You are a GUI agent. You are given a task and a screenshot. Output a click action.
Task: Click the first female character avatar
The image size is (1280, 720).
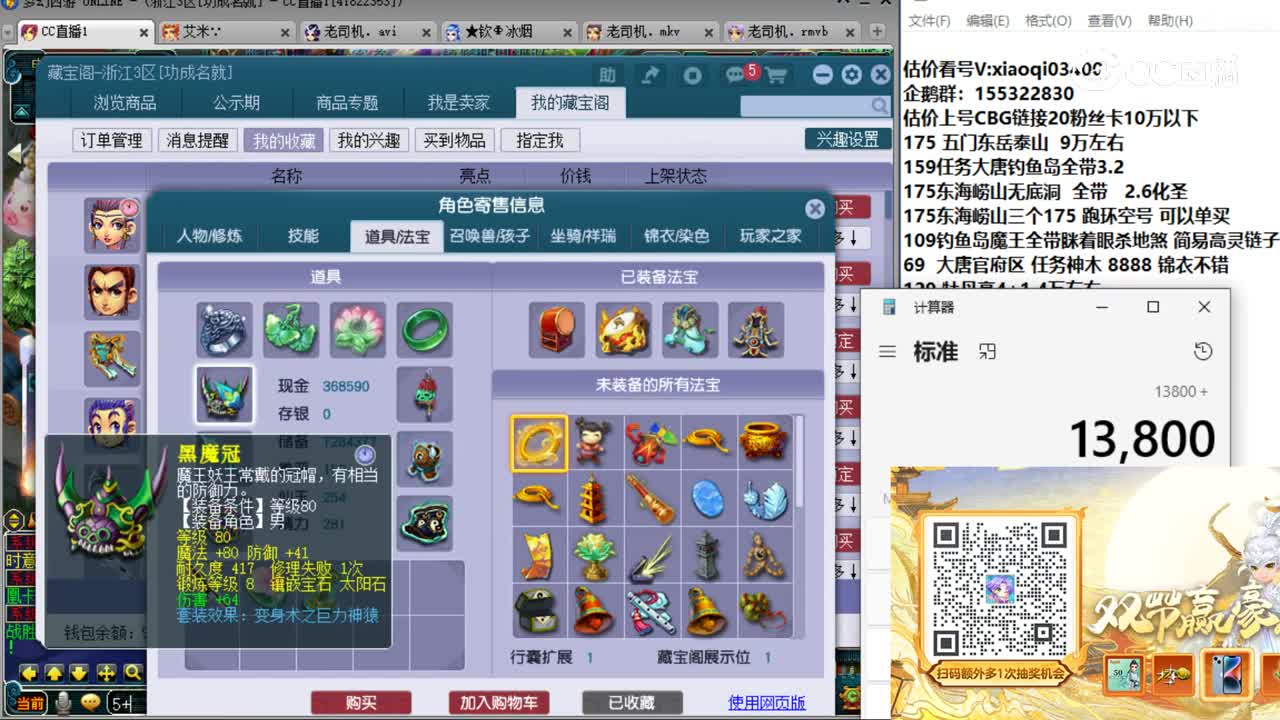(111, 224)
